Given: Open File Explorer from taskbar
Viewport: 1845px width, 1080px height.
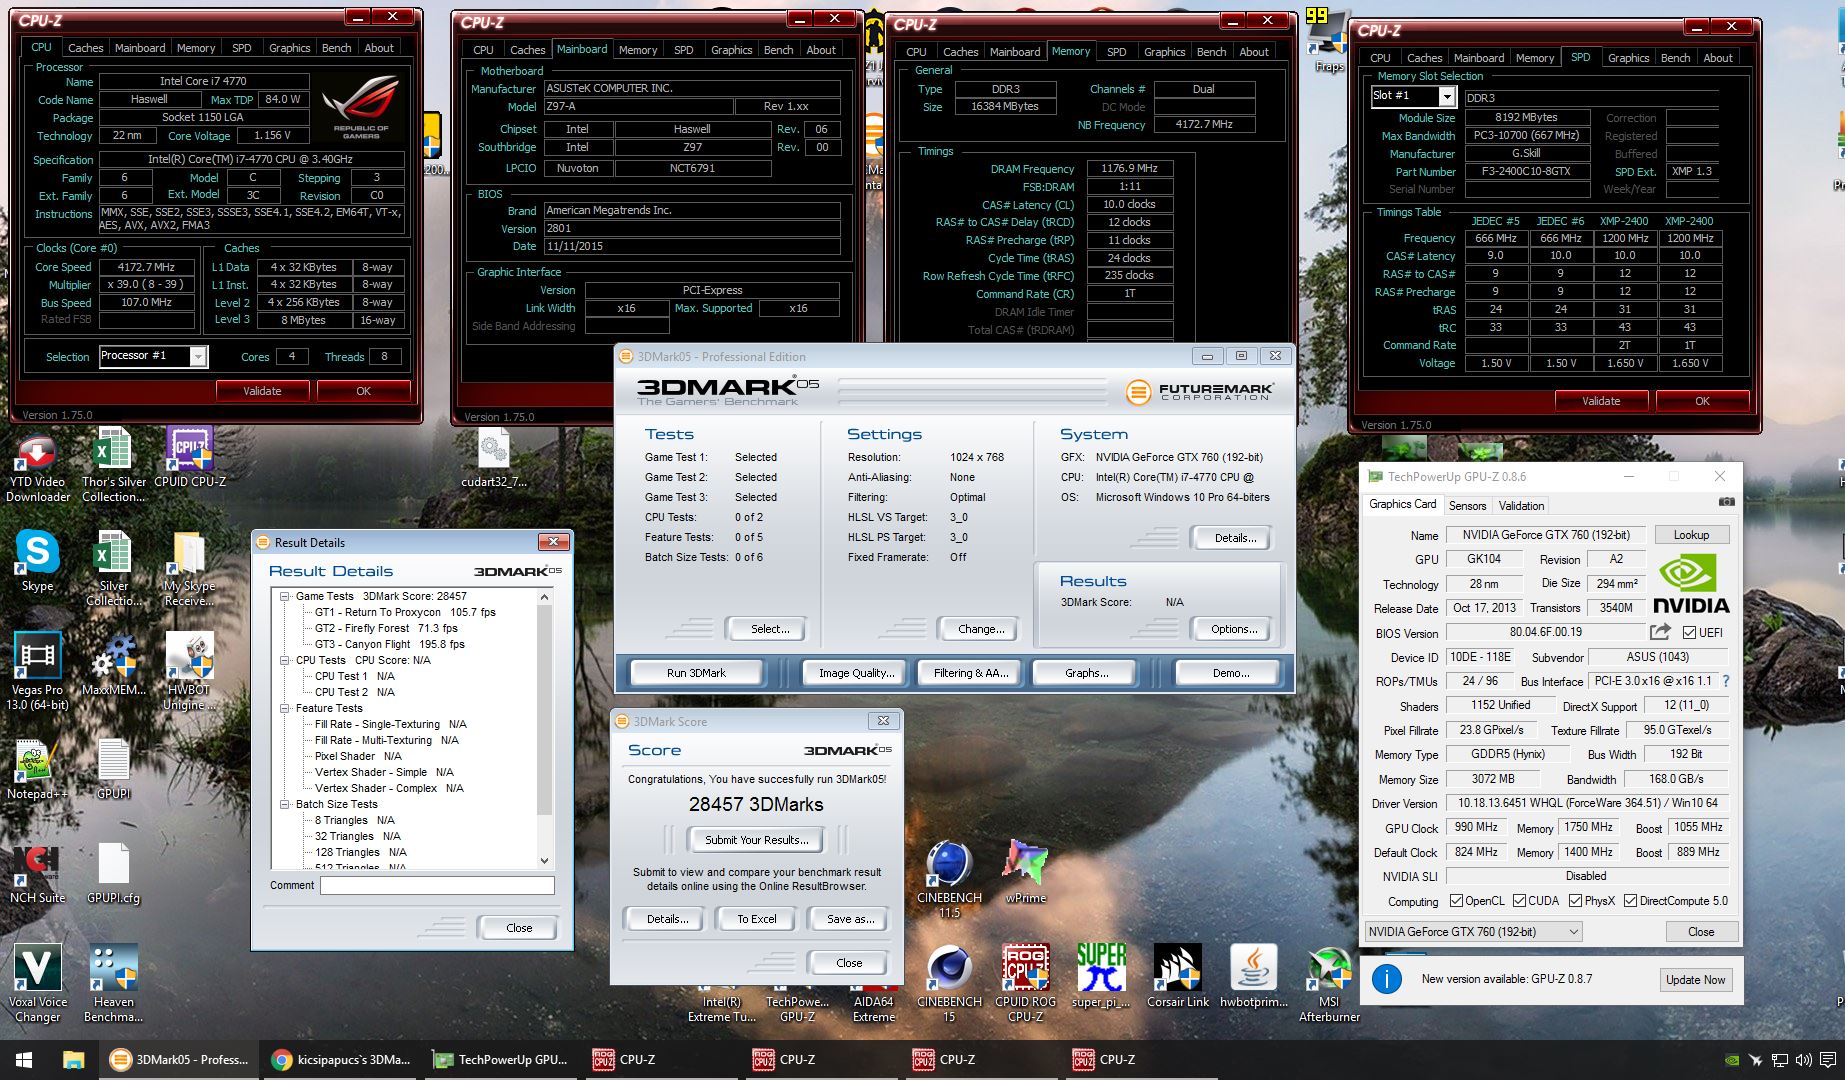Looking at the screenshot, I should pos(74,1059).
